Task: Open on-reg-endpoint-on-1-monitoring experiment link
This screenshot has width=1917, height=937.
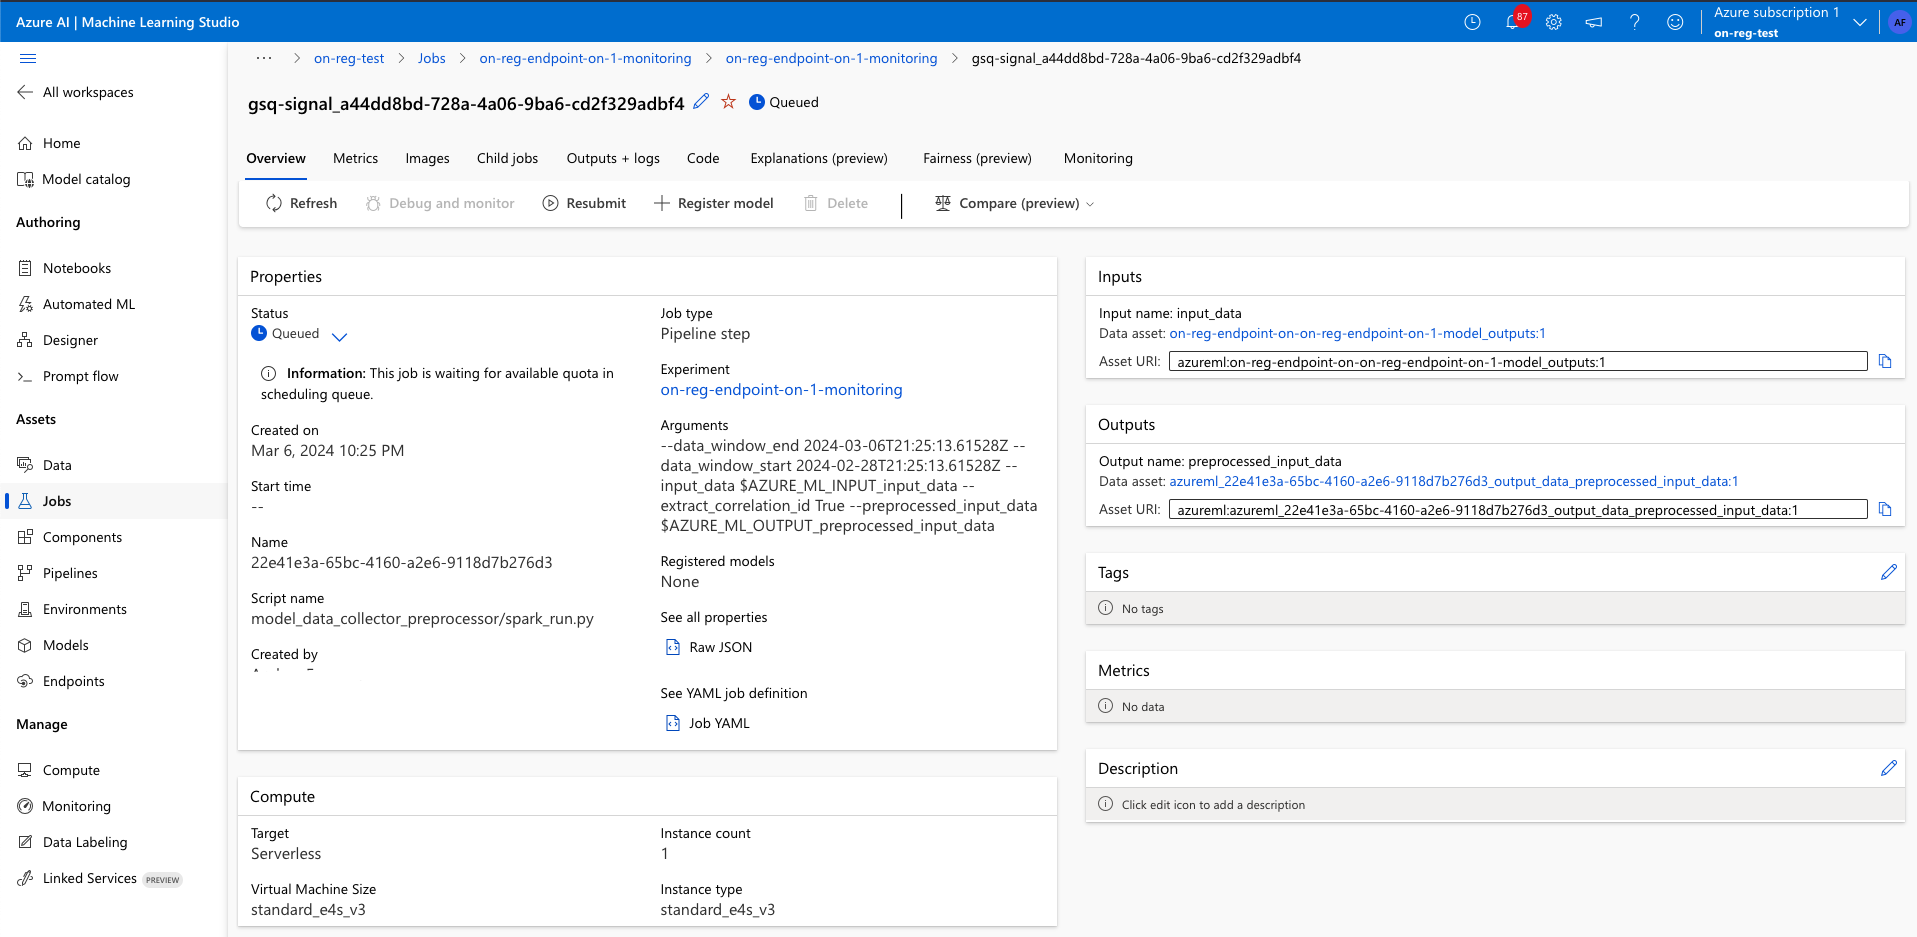Action: 781,390
